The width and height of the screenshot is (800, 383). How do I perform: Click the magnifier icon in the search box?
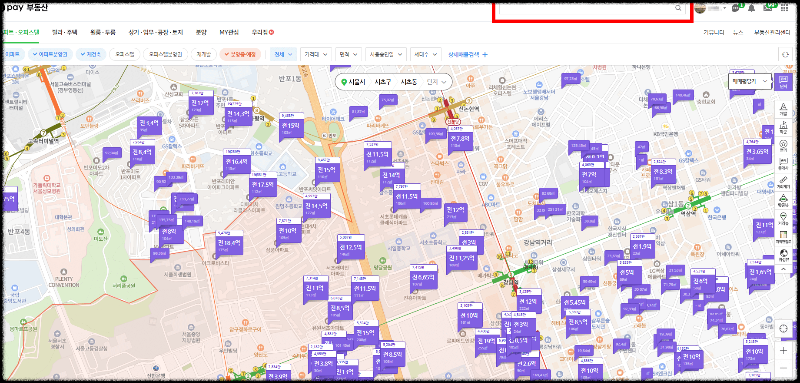pos(678,8)
